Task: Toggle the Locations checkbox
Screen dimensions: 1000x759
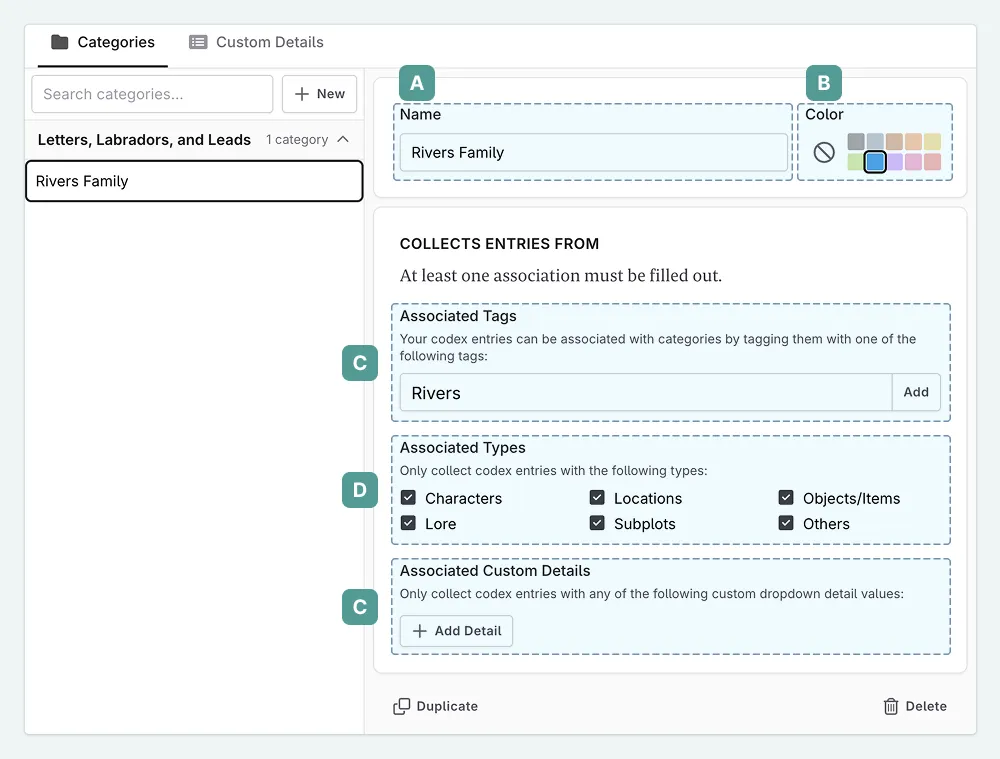Action: 597,498
